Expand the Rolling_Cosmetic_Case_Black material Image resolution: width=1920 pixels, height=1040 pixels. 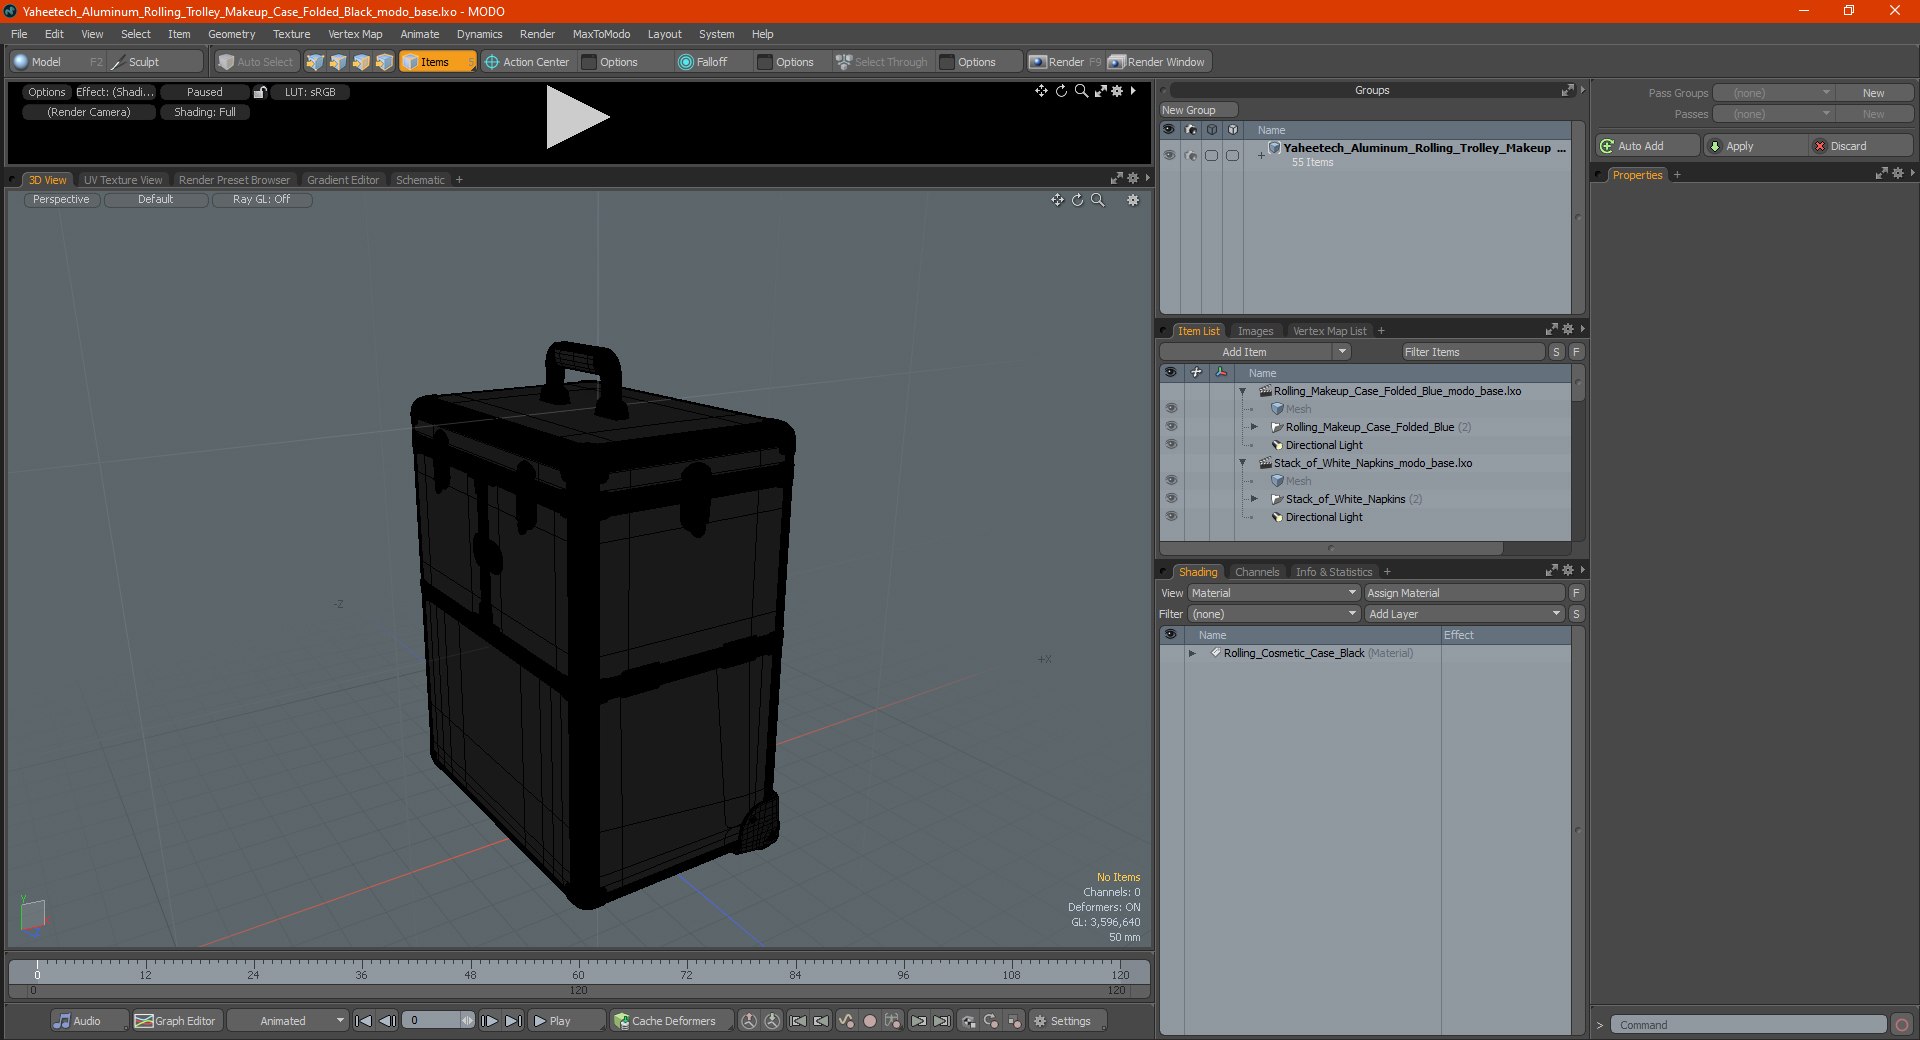tap(1192, 653)
